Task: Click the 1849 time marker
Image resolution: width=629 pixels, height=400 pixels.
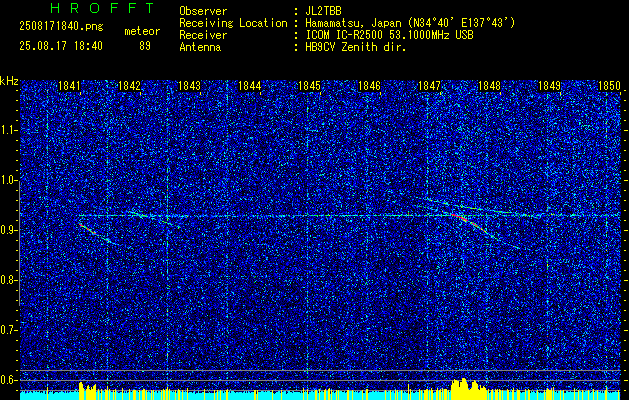Action: 549,86
